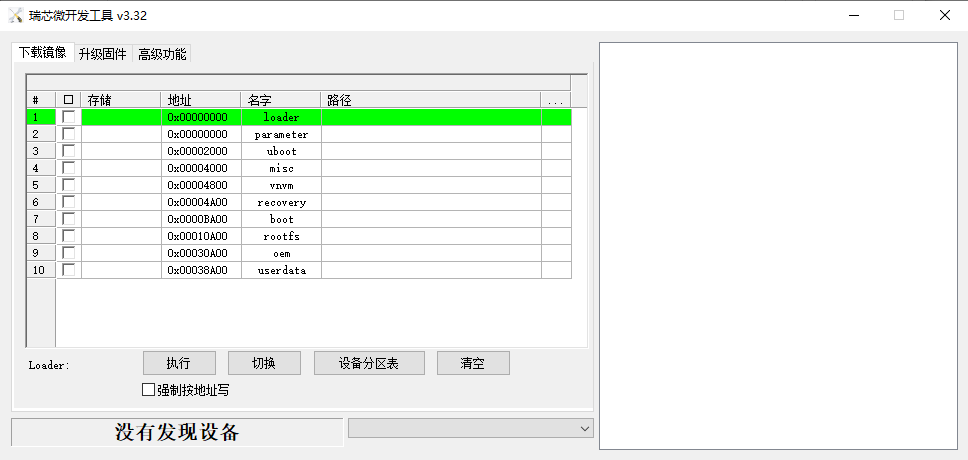This screenshot has width=968, height=460.
Task: Select the 'oem' name cell
Action: click(282, 253)
